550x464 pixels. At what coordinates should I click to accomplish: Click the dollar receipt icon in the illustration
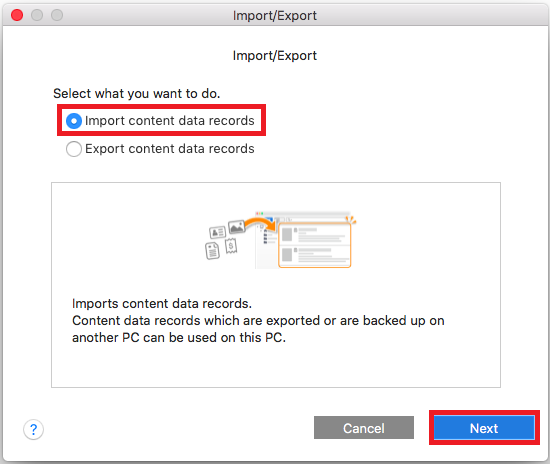point(231,246)
